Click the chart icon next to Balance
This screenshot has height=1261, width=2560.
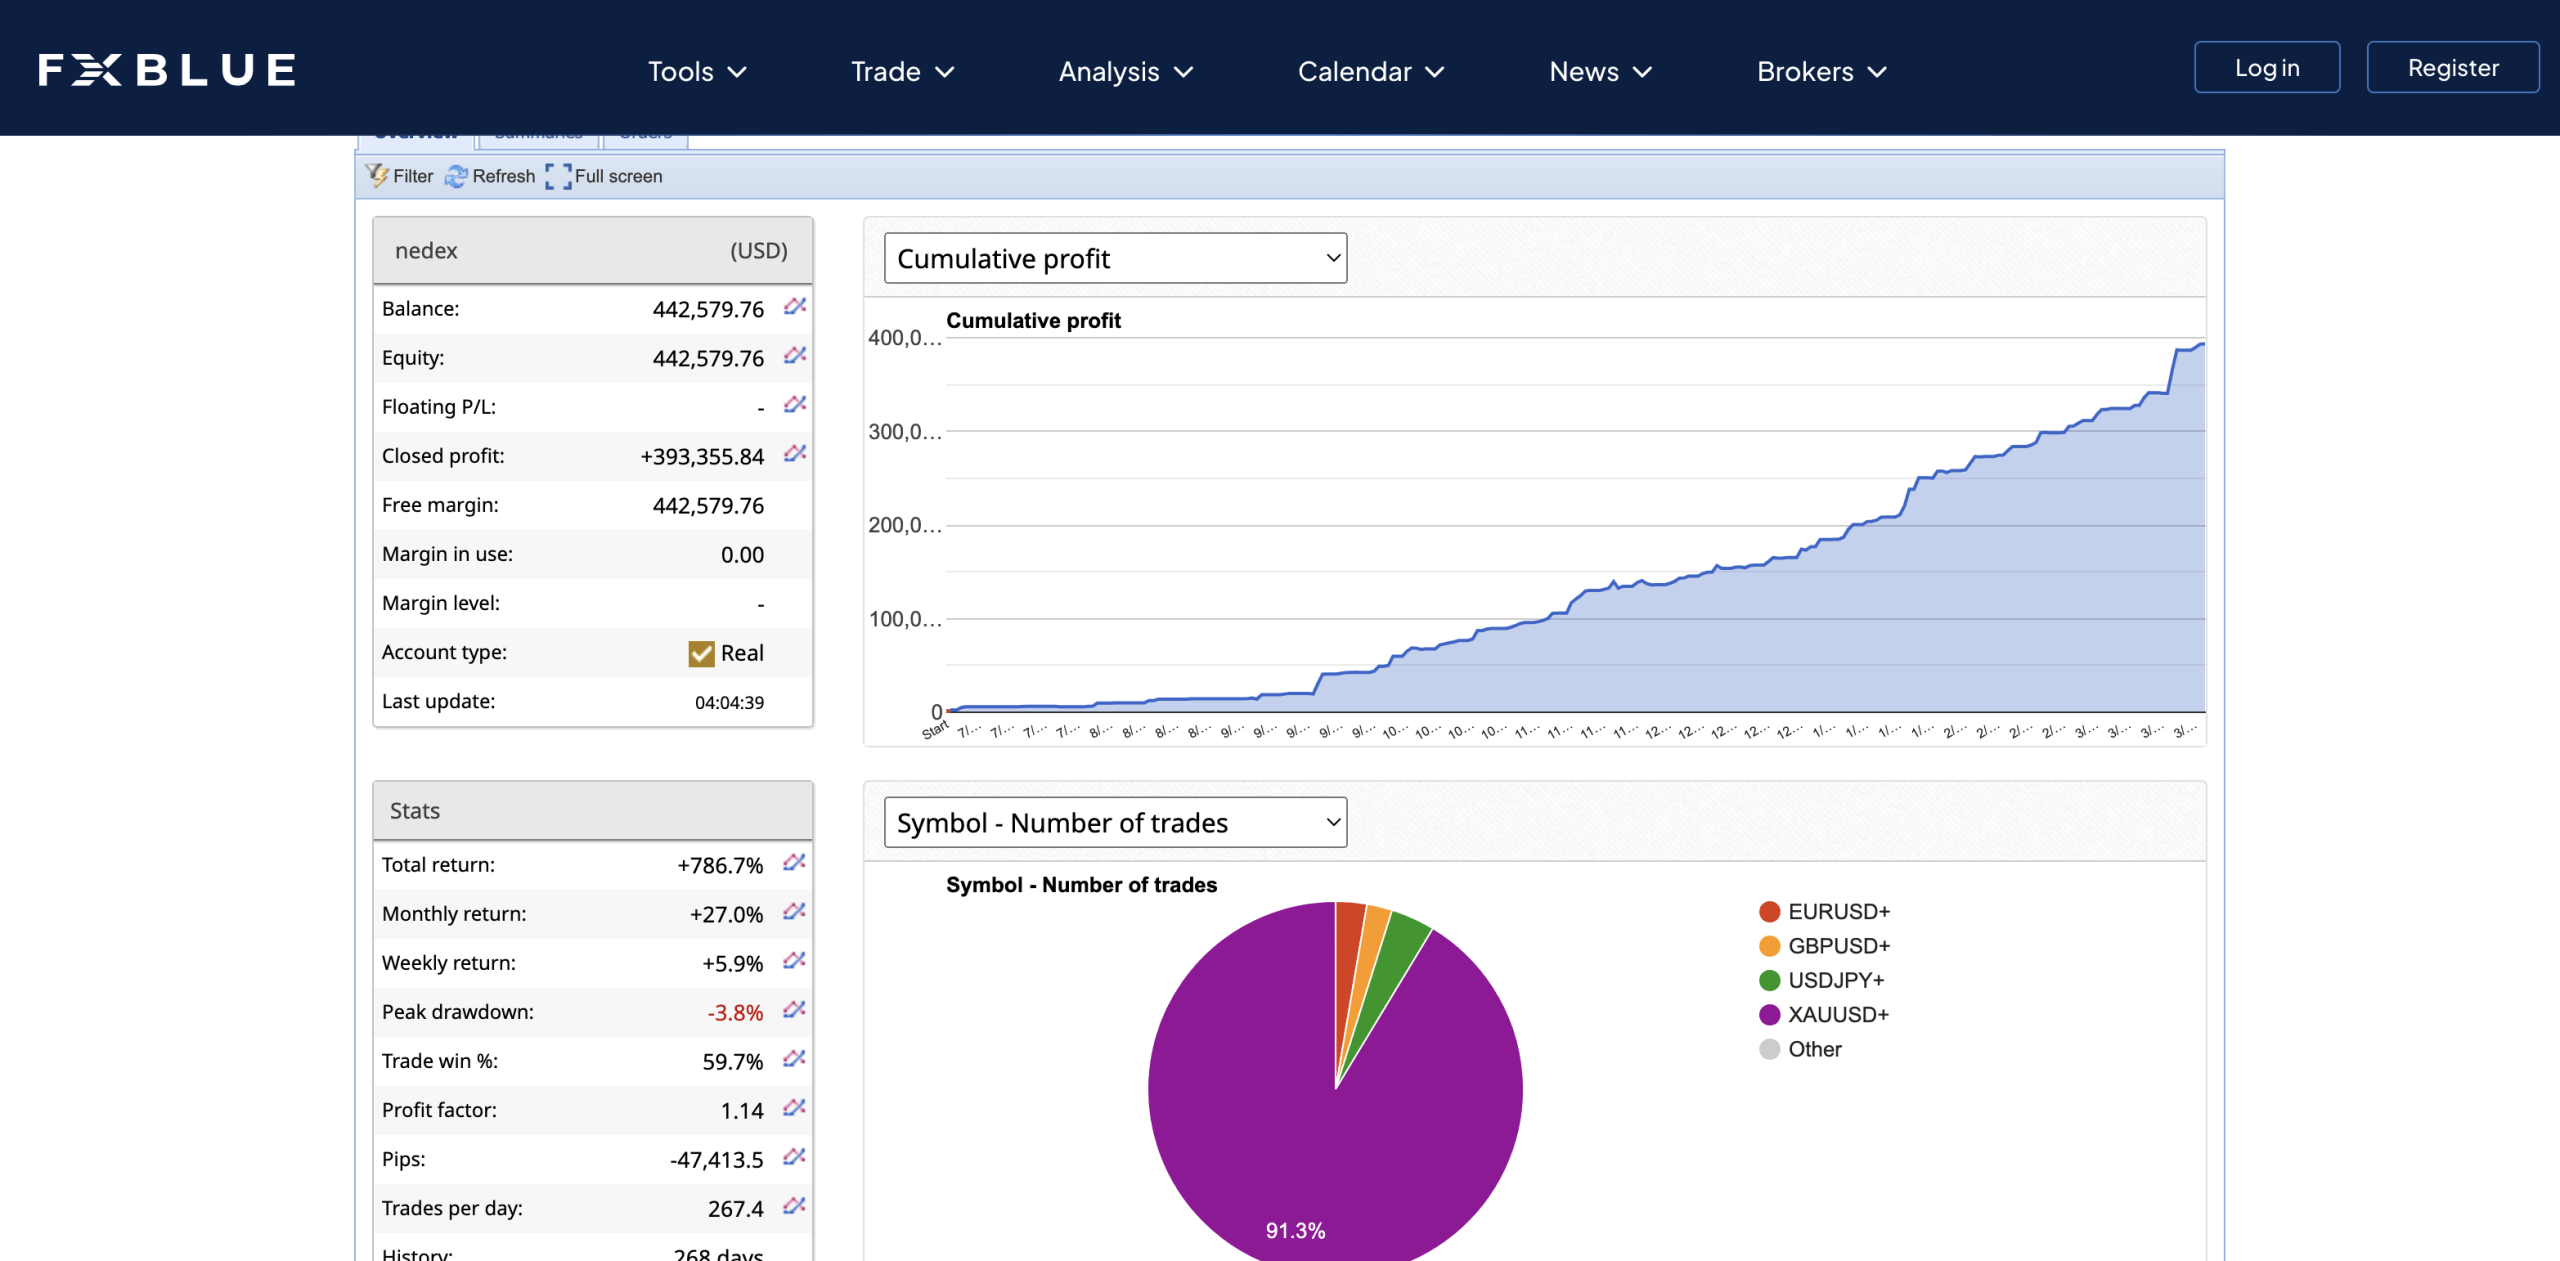[795, 307]
